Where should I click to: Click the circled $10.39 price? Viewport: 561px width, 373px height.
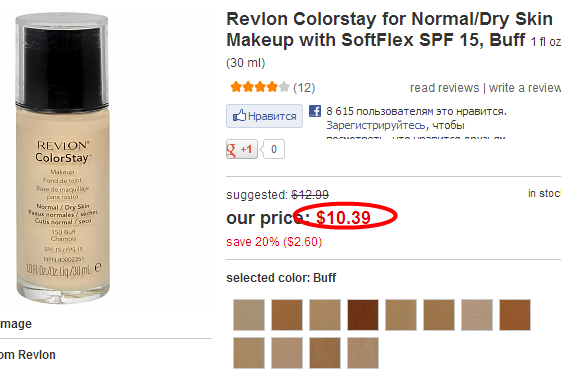(343, 217)
